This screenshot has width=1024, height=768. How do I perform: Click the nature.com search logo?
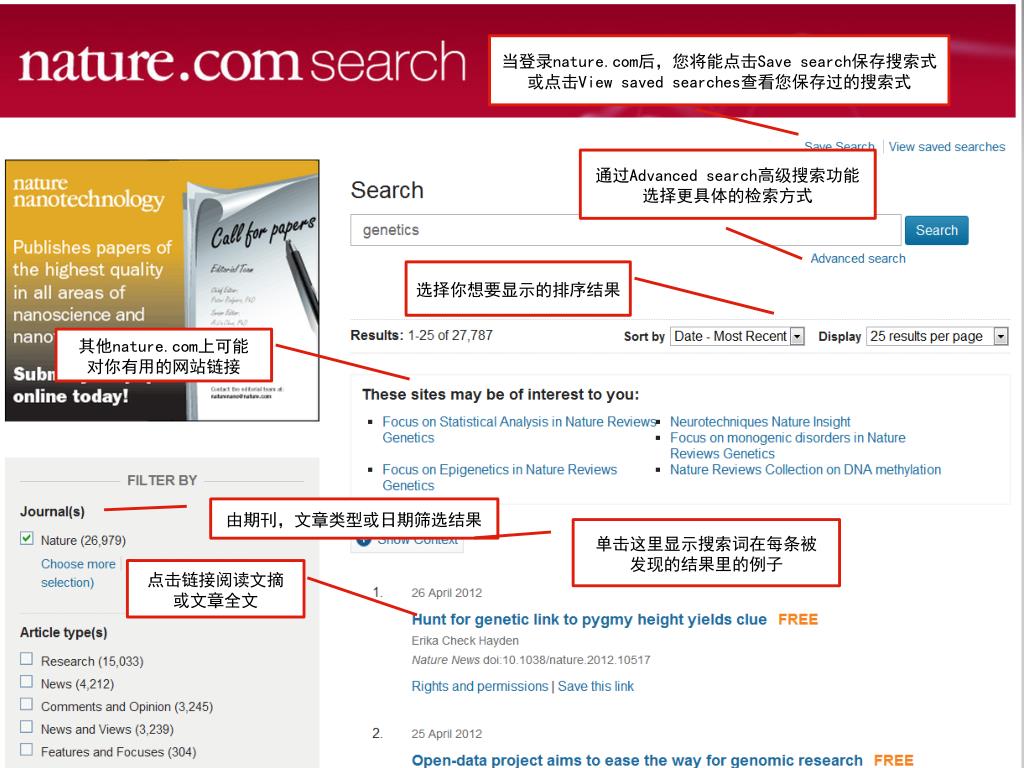point(242,63)
